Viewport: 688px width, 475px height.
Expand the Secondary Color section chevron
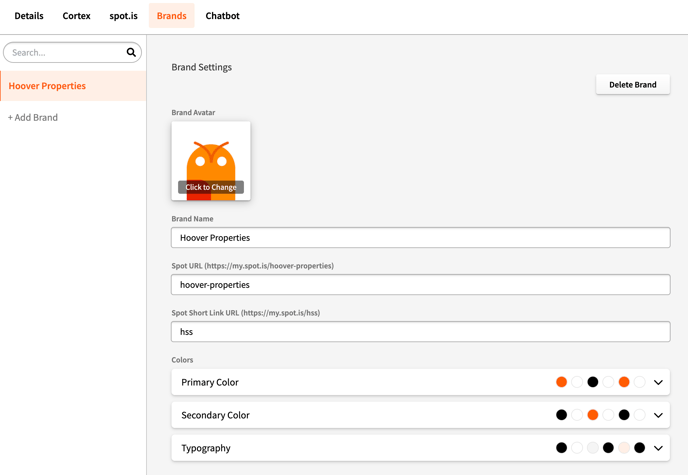658,415
